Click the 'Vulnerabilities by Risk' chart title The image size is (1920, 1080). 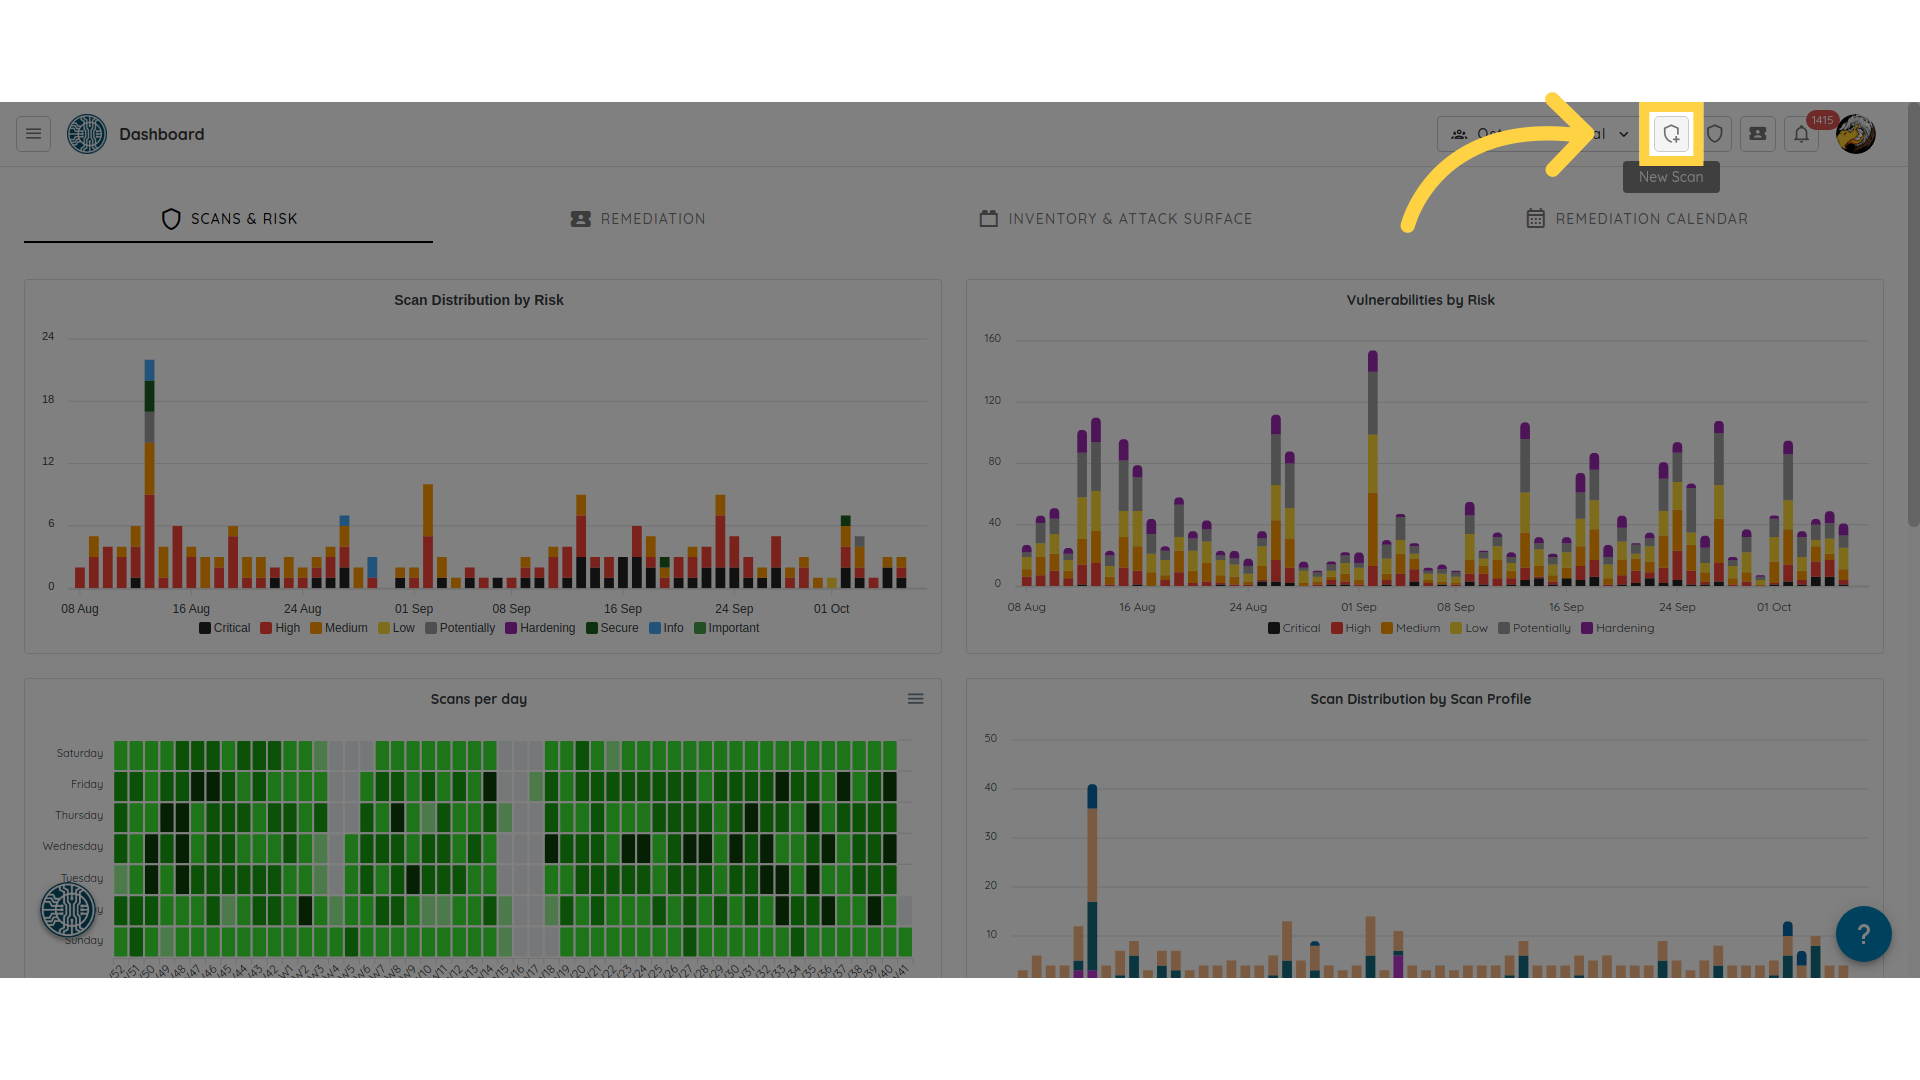point(1421,300)
